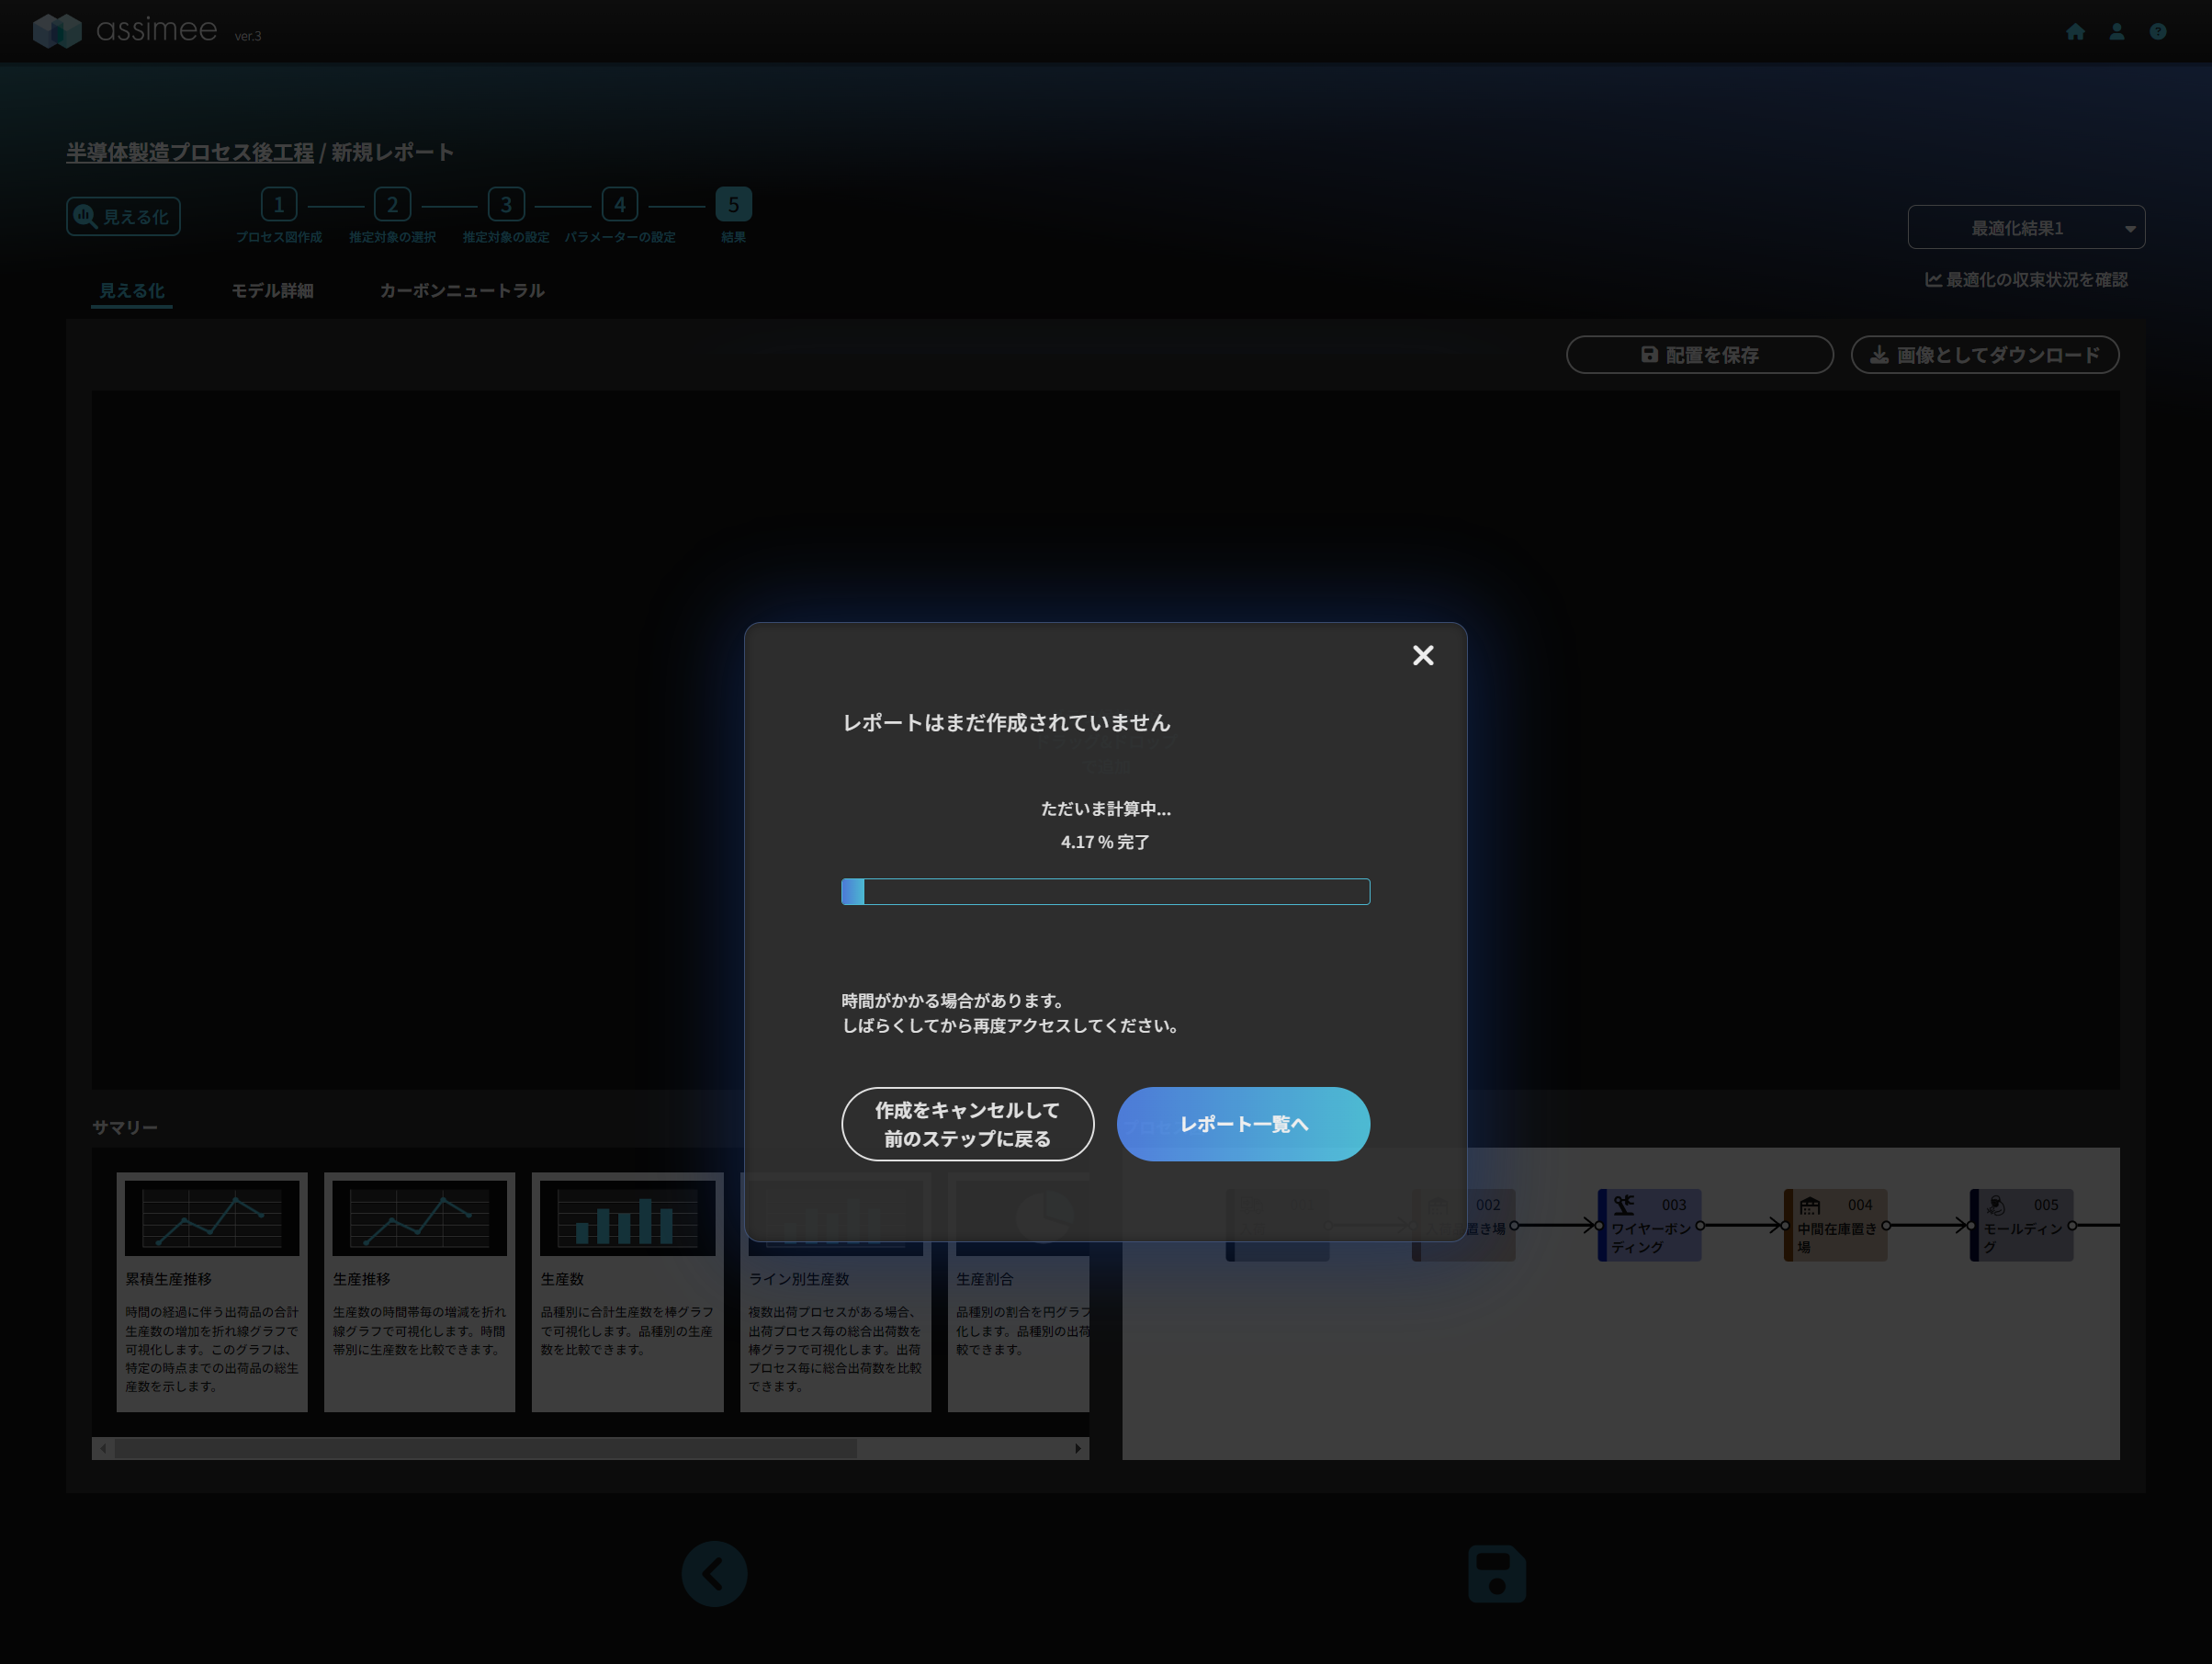Select the 生産割合 pie chart card
The width and height of the screenshot is (2212, 1664).
(x=1018, y=1291)
